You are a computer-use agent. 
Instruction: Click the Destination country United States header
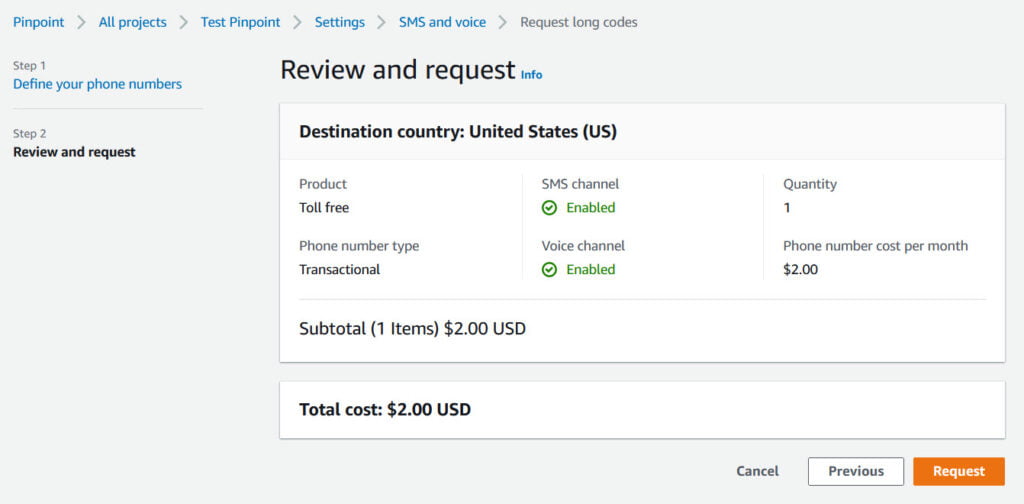click(458, 132)
